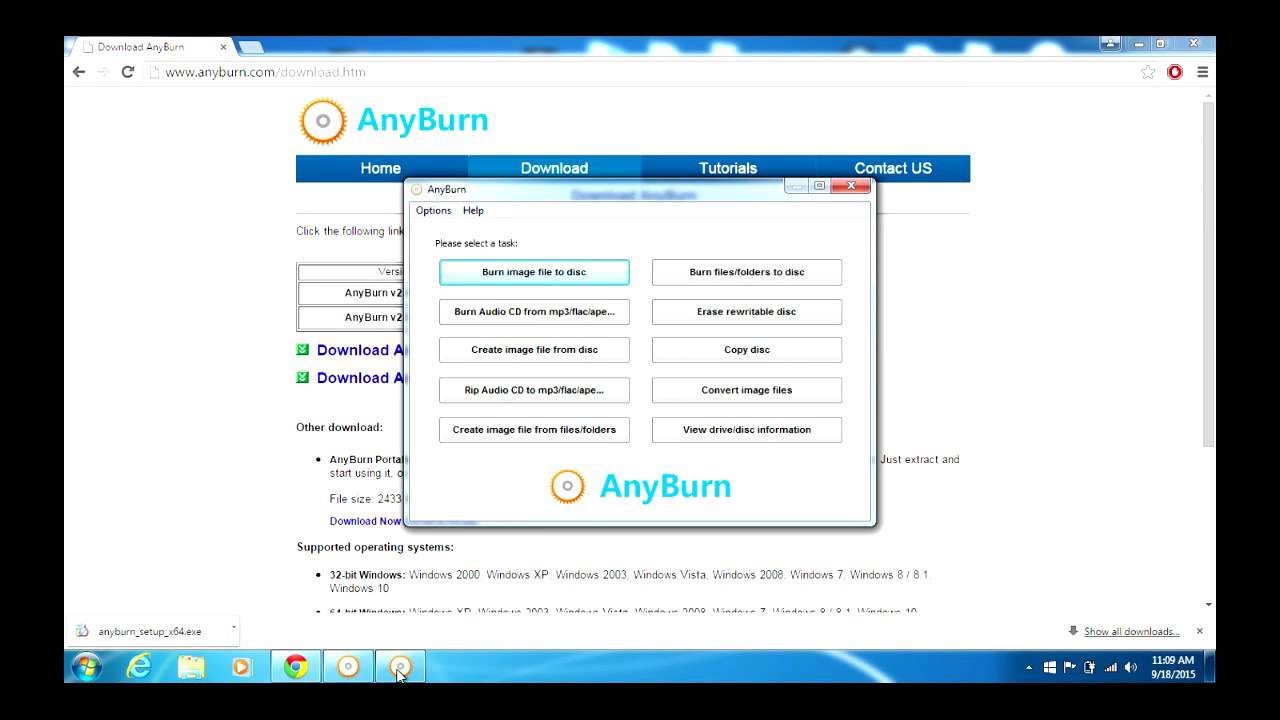This screenshot has width=1280, height=720.
Task: Choose Burn files/folders to disc
Action: pyautogui.click(x=747, y=272)
